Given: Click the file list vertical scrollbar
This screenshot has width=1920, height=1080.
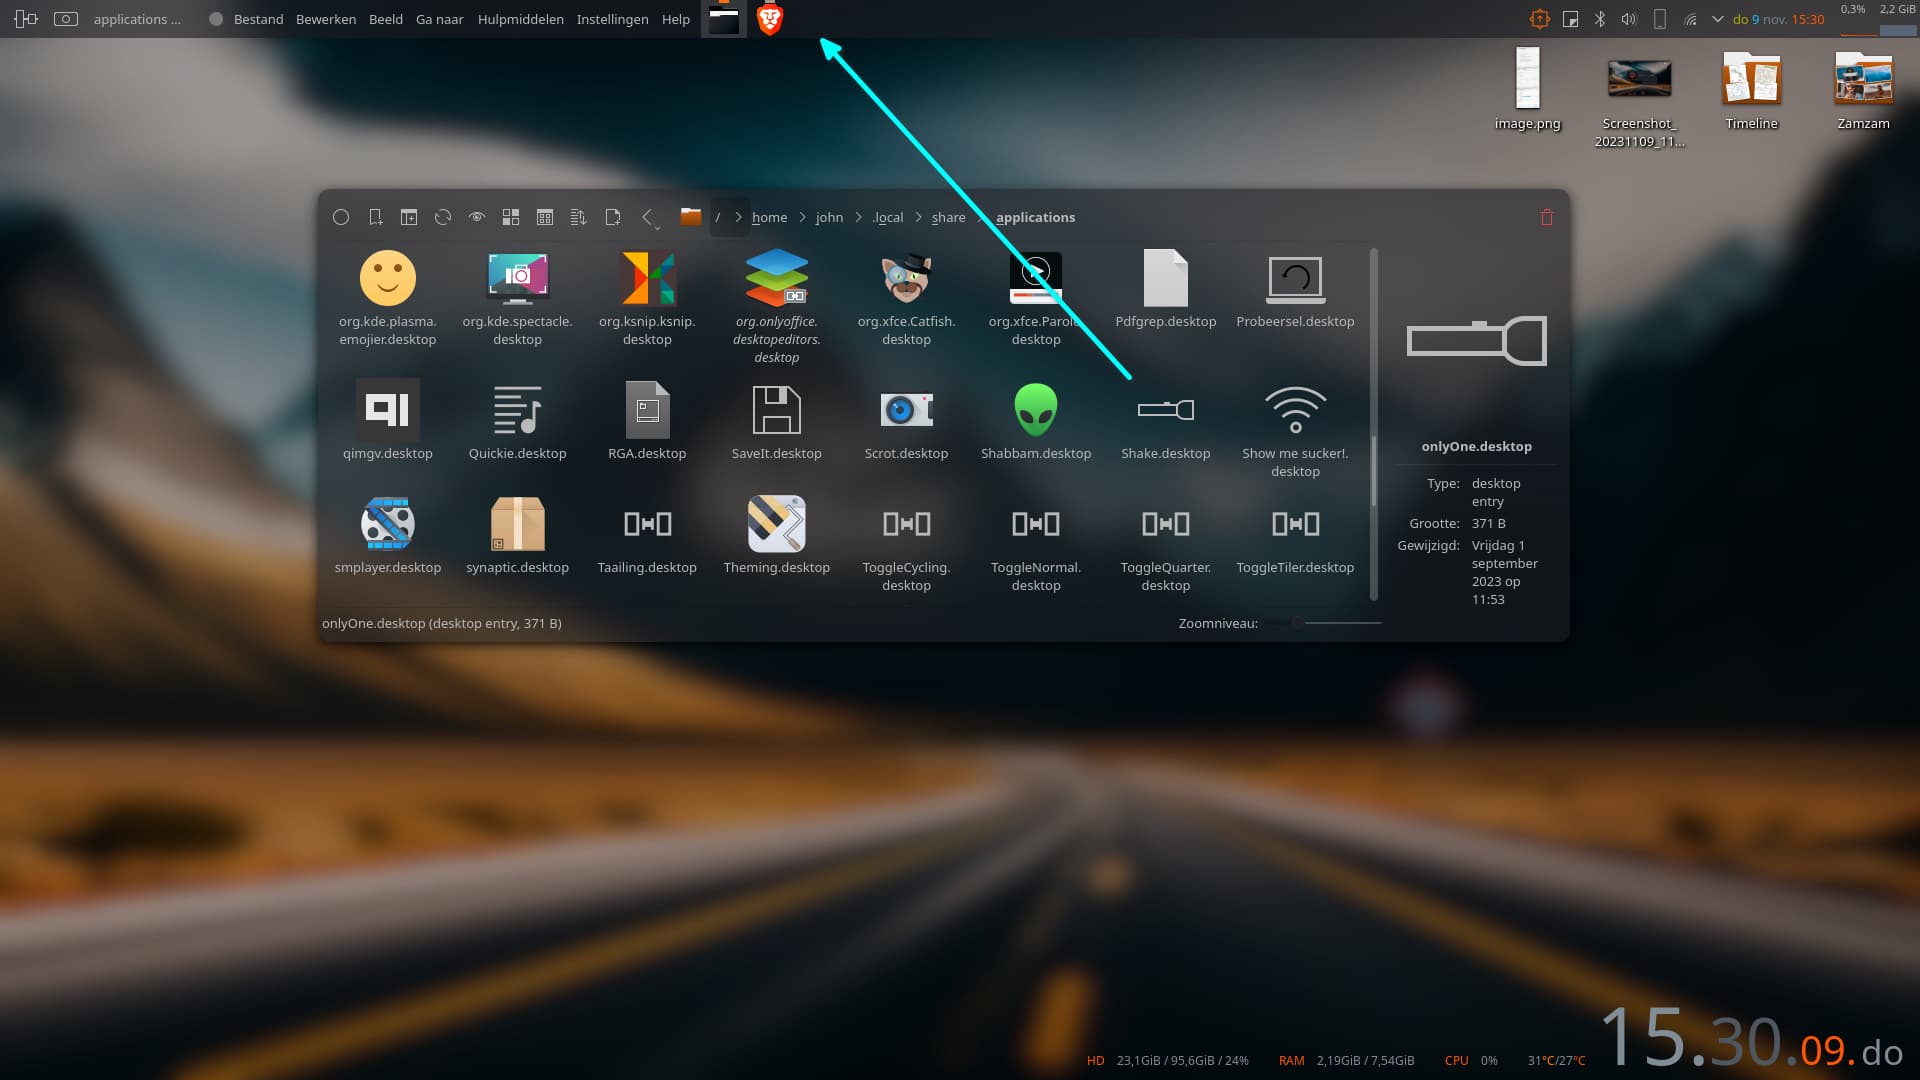Looking at the screenshot, I should (1374, 424).
